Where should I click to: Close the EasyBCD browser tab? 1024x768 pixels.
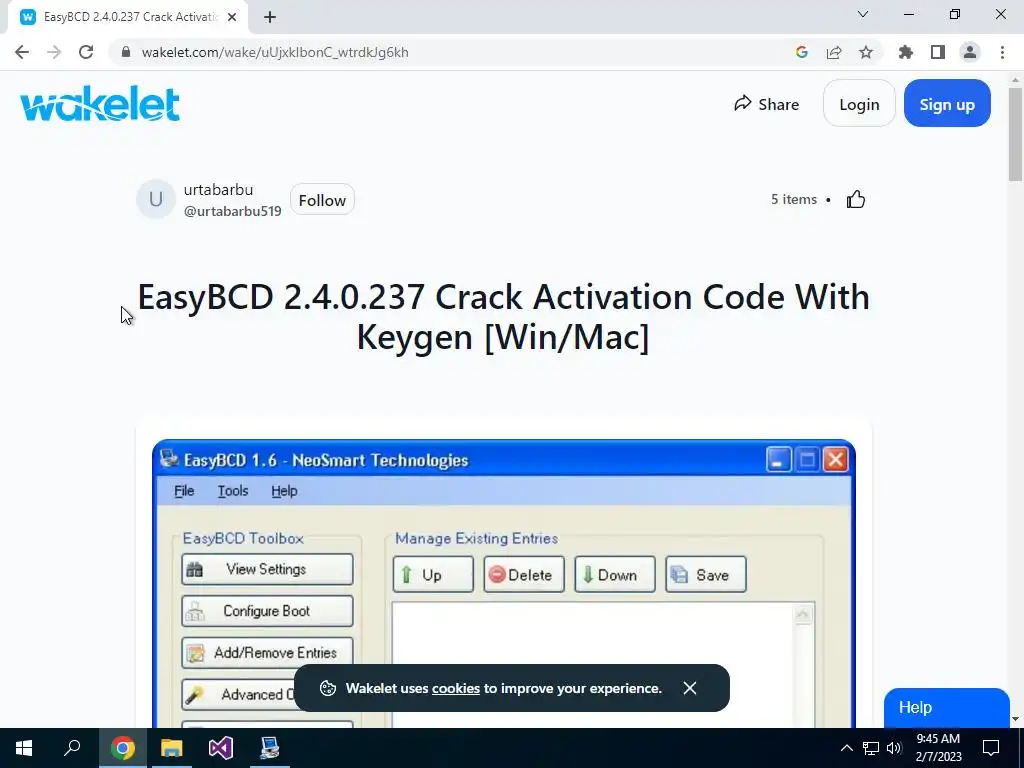[232, 17]
